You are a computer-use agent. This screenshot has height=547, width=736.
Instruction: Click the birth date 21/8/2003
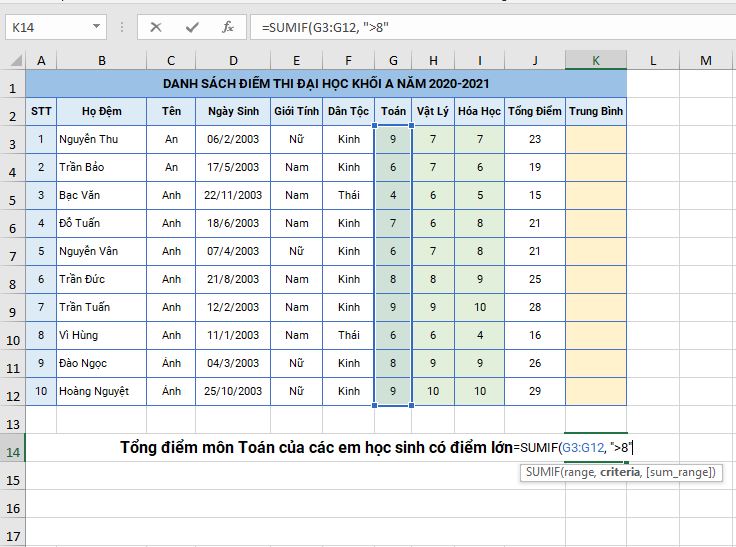[233, 279]
